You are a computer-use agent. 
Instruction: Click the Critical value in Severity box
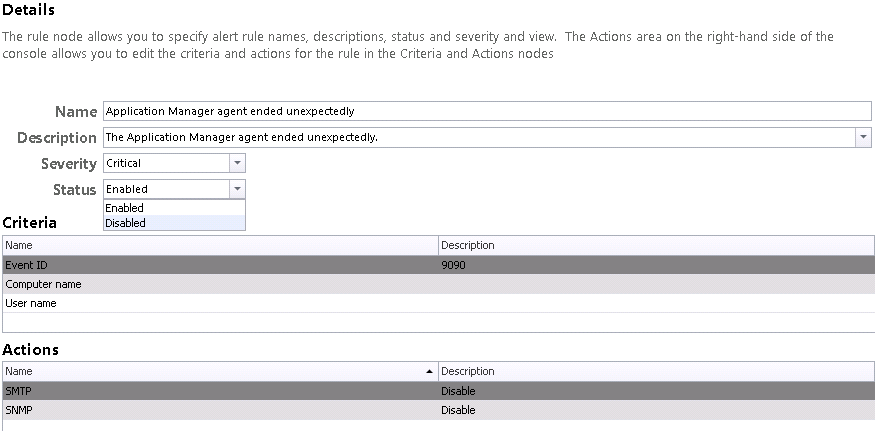pyautogui.click(x=124, y=163)
